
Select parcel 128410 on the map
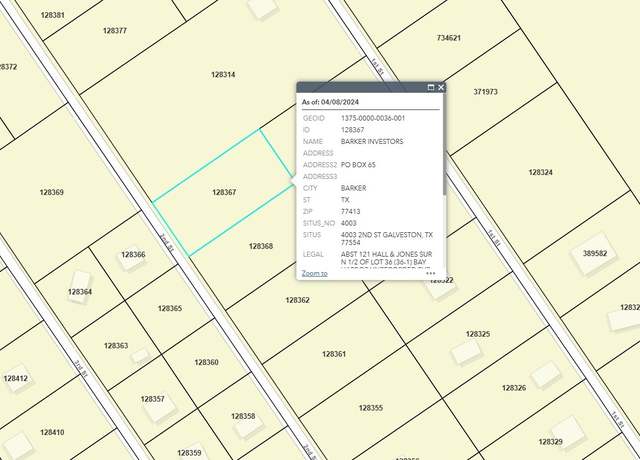(x=52, y=432)
